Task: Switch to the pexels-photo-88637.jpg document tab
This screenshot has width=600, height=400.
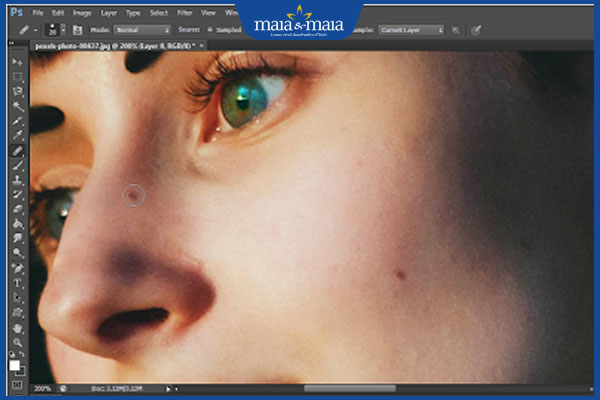Action: [x=115, y=46]
